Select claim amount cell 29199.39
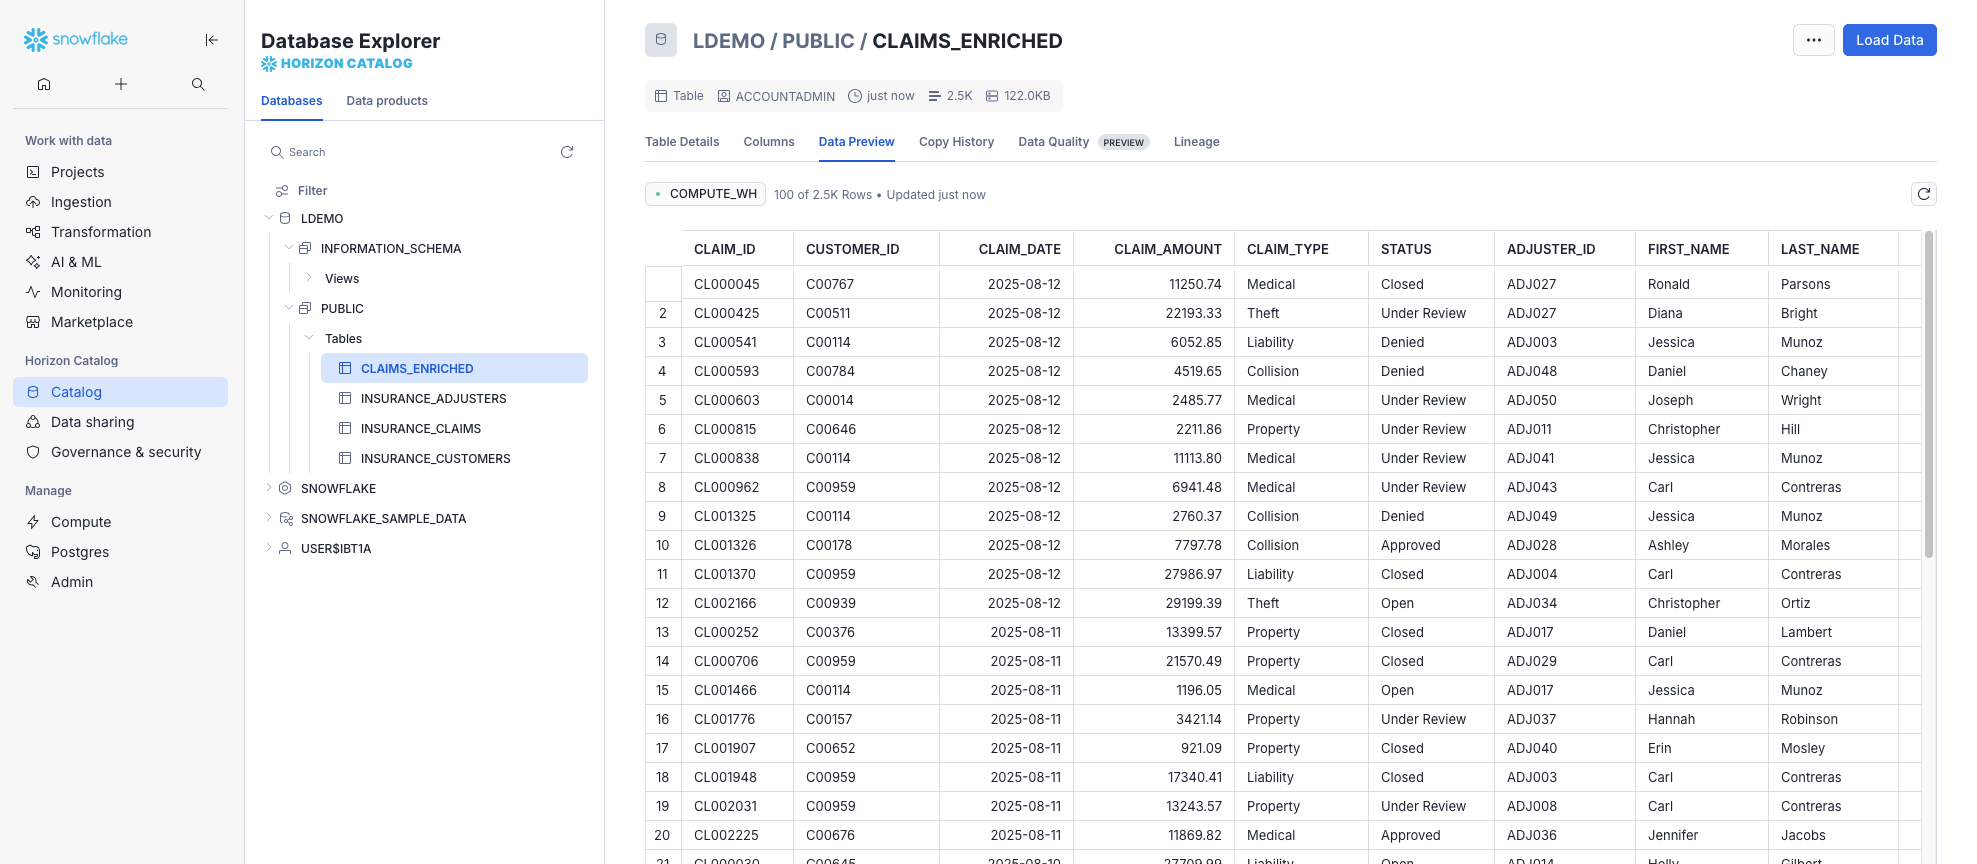This screenshot has height=864, width=1977. pos(1154,603)
